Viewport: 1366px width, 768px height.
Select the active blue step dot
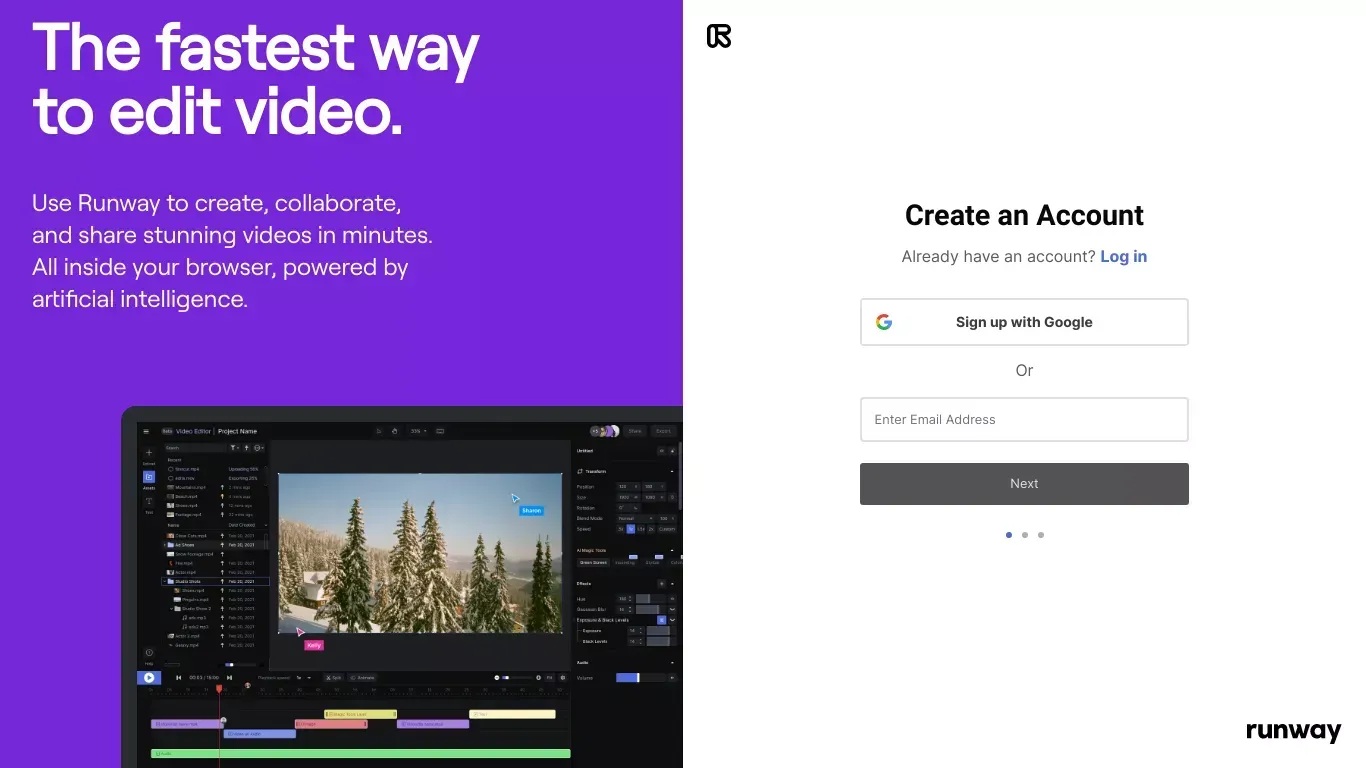coord(1009,535)
